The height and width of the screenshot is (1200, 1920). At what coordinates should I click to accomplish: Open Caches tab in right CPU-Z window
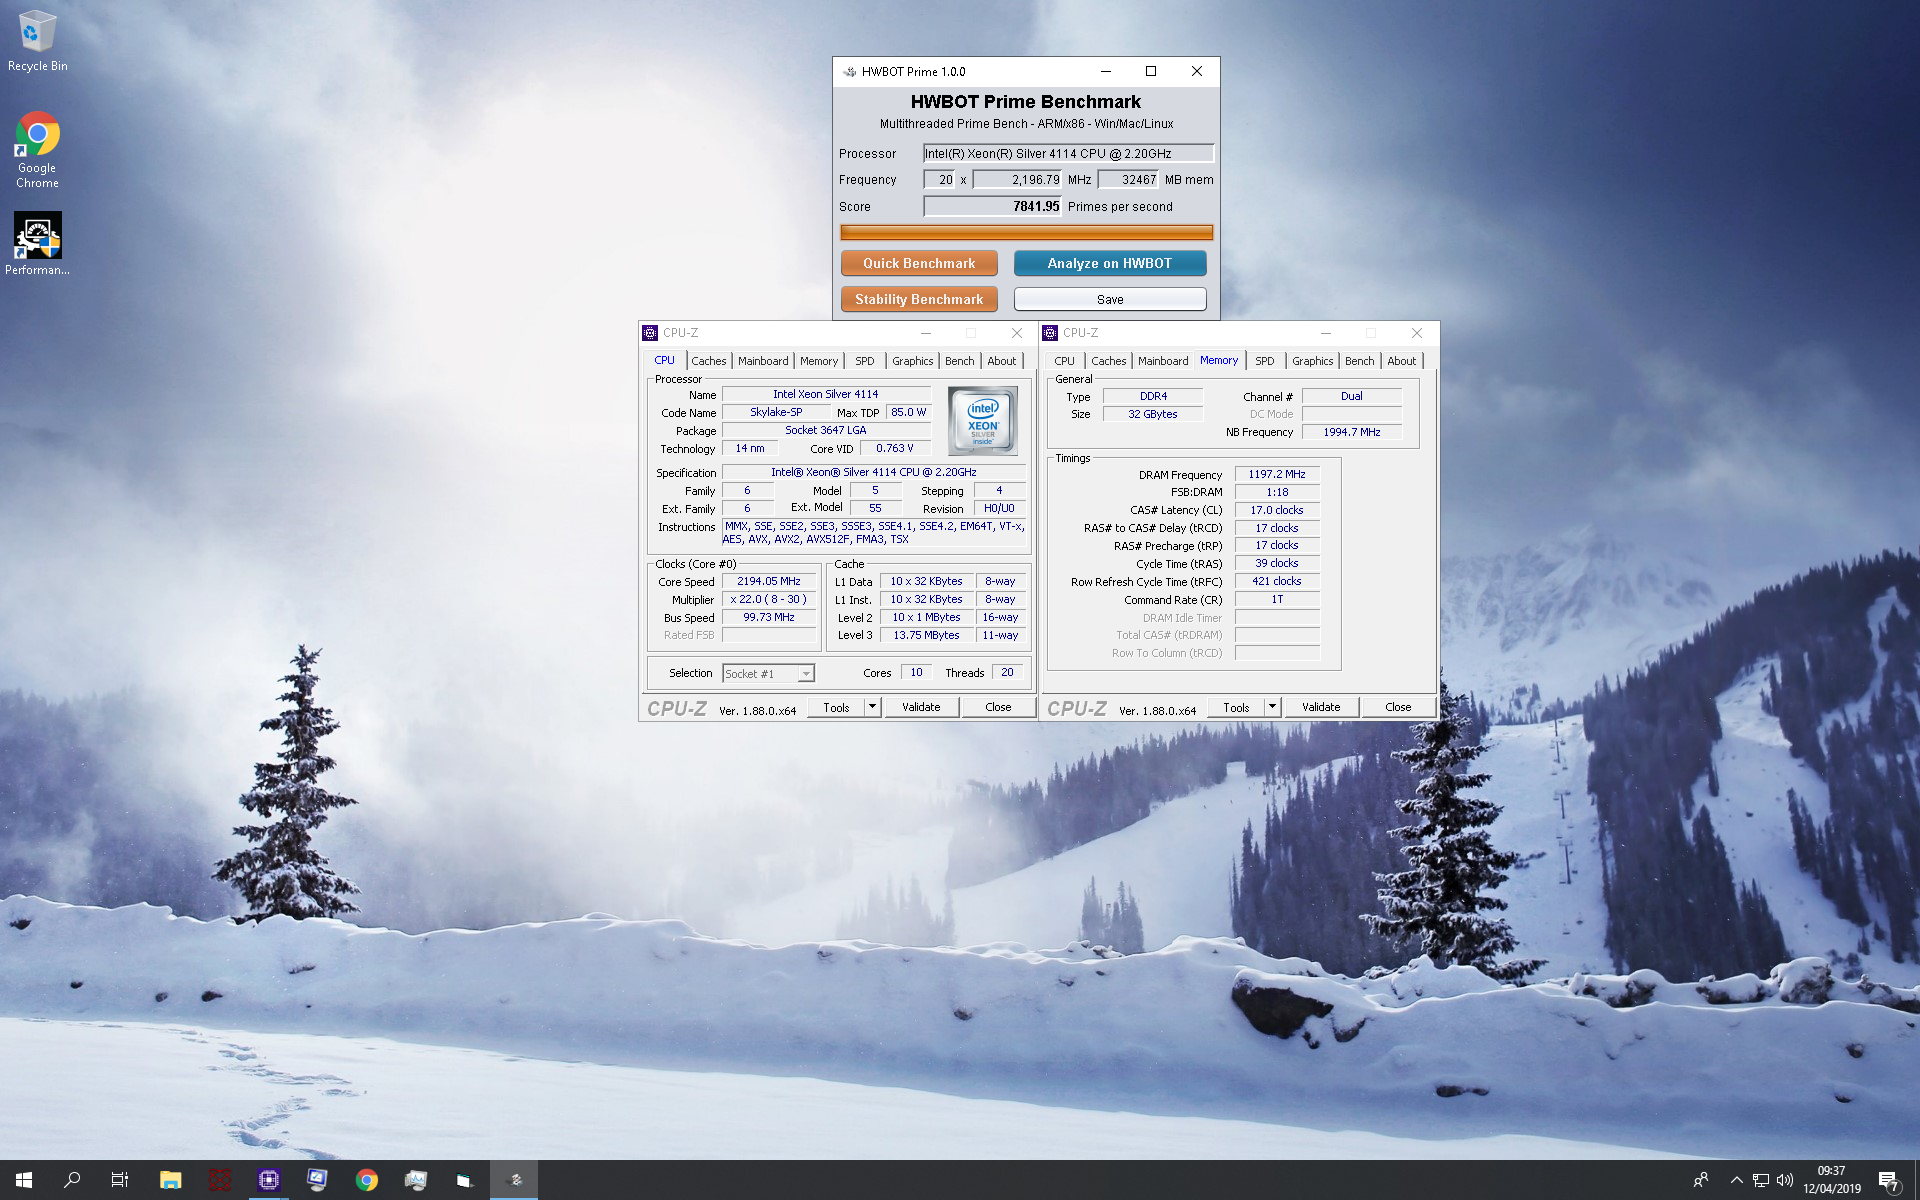[1108, 361]
